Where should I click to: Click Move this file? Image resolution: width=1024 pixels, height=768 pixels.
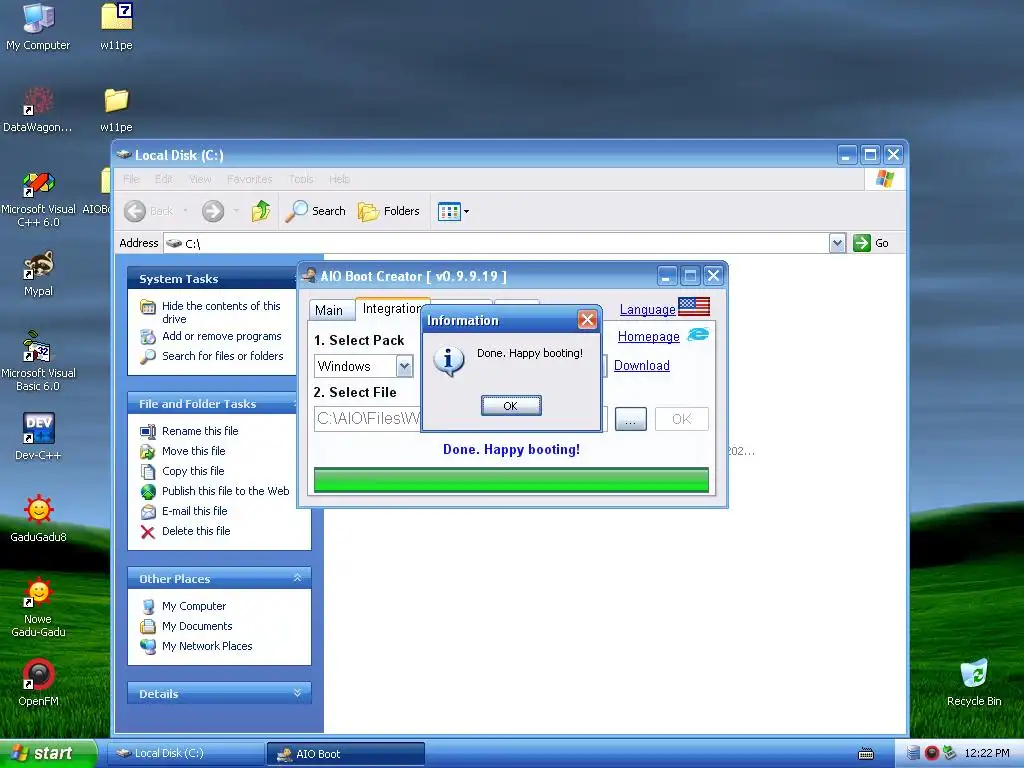tap(193, 451)
